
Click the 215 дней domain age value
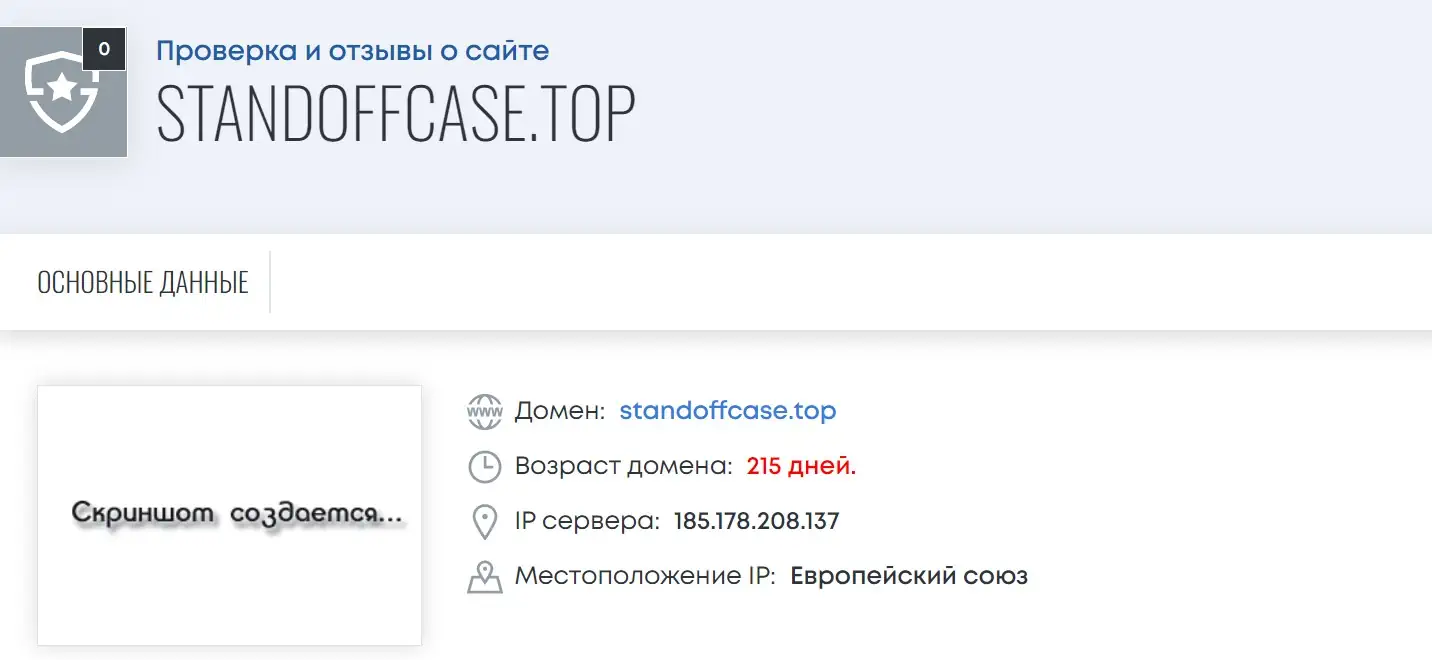pos(802,466)
